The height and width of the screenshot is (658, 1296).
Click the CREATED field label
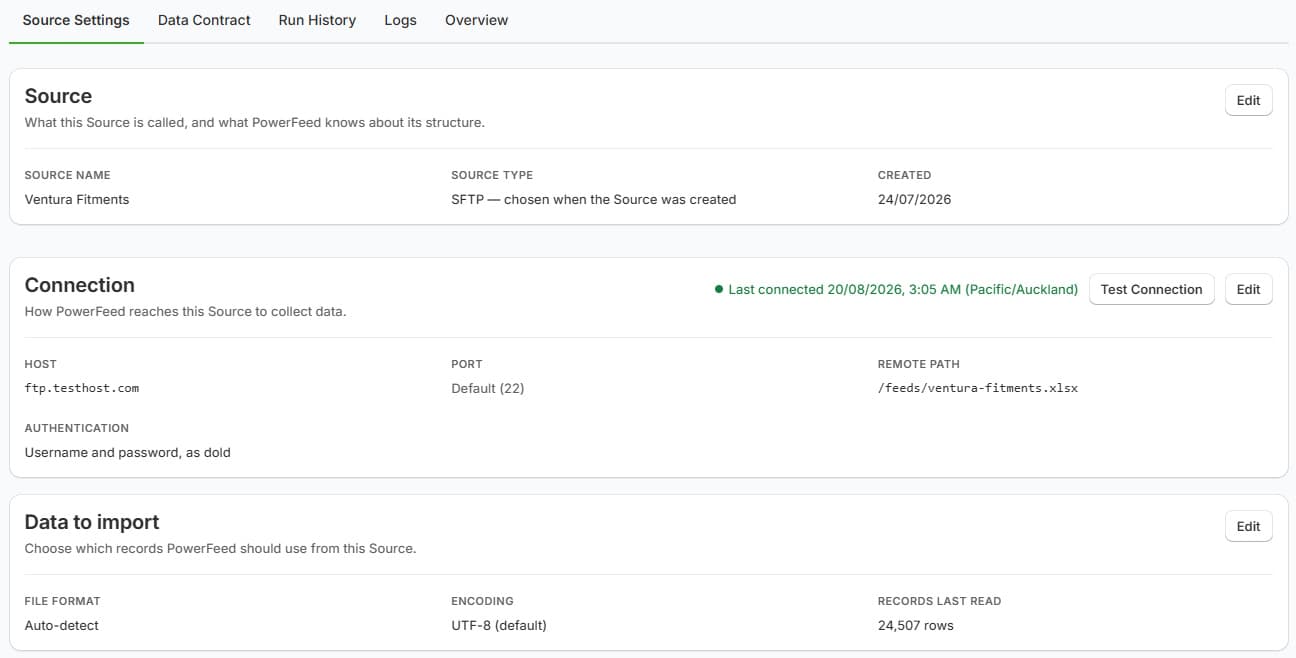[x=904, y=175]
